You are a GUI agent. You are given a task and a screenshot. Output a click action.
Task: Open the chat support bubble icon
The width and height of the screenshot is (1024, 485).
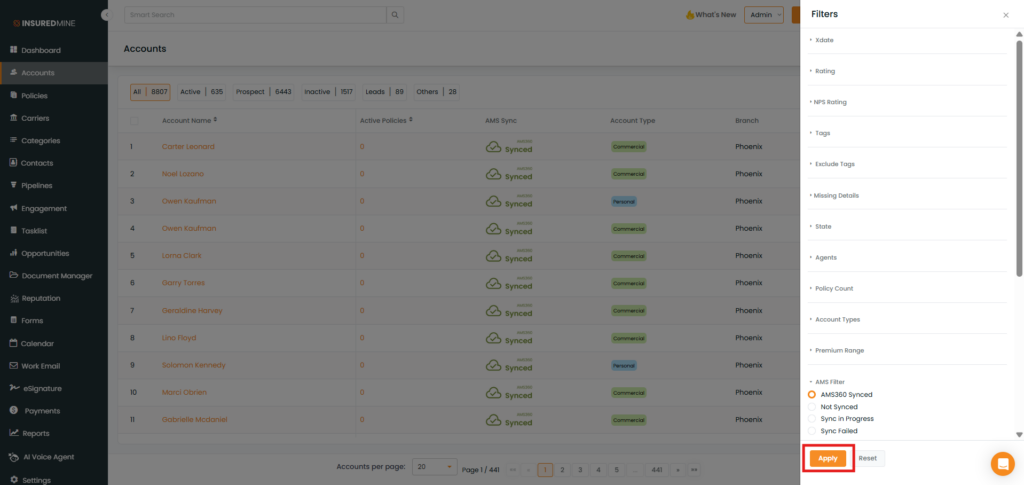[x=1001, y=464]
